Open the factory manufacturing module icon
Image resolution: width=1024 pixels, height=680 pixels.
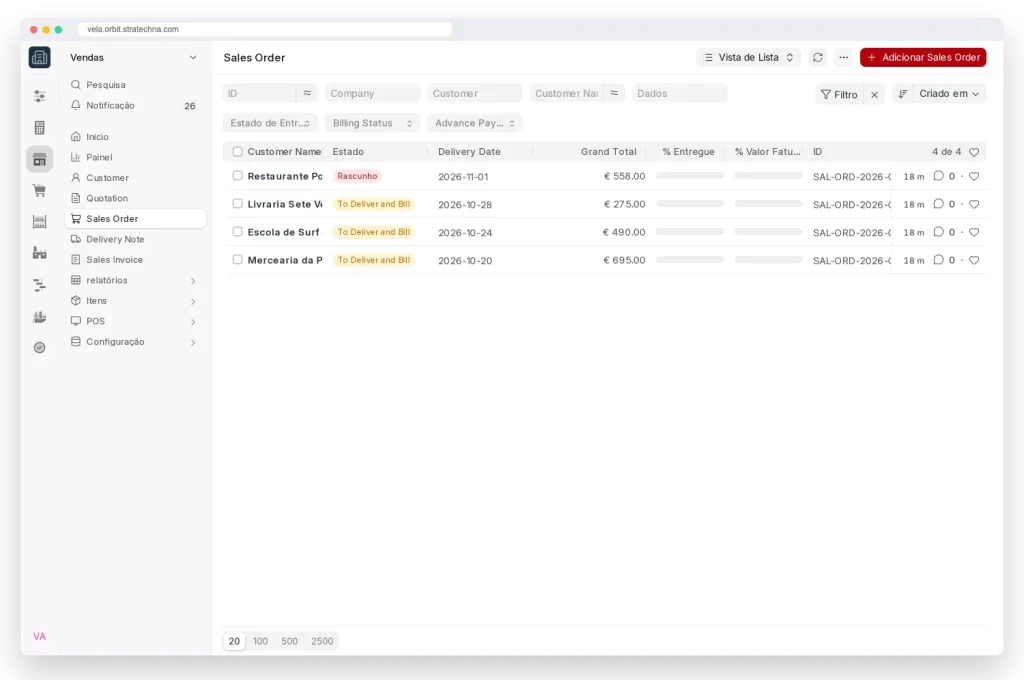(39, 253)
